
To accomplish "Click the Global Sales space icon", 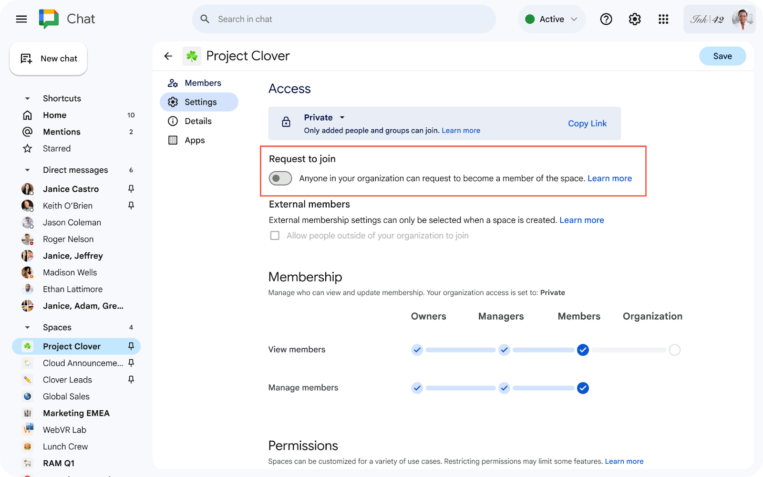I will pos(28,396).
